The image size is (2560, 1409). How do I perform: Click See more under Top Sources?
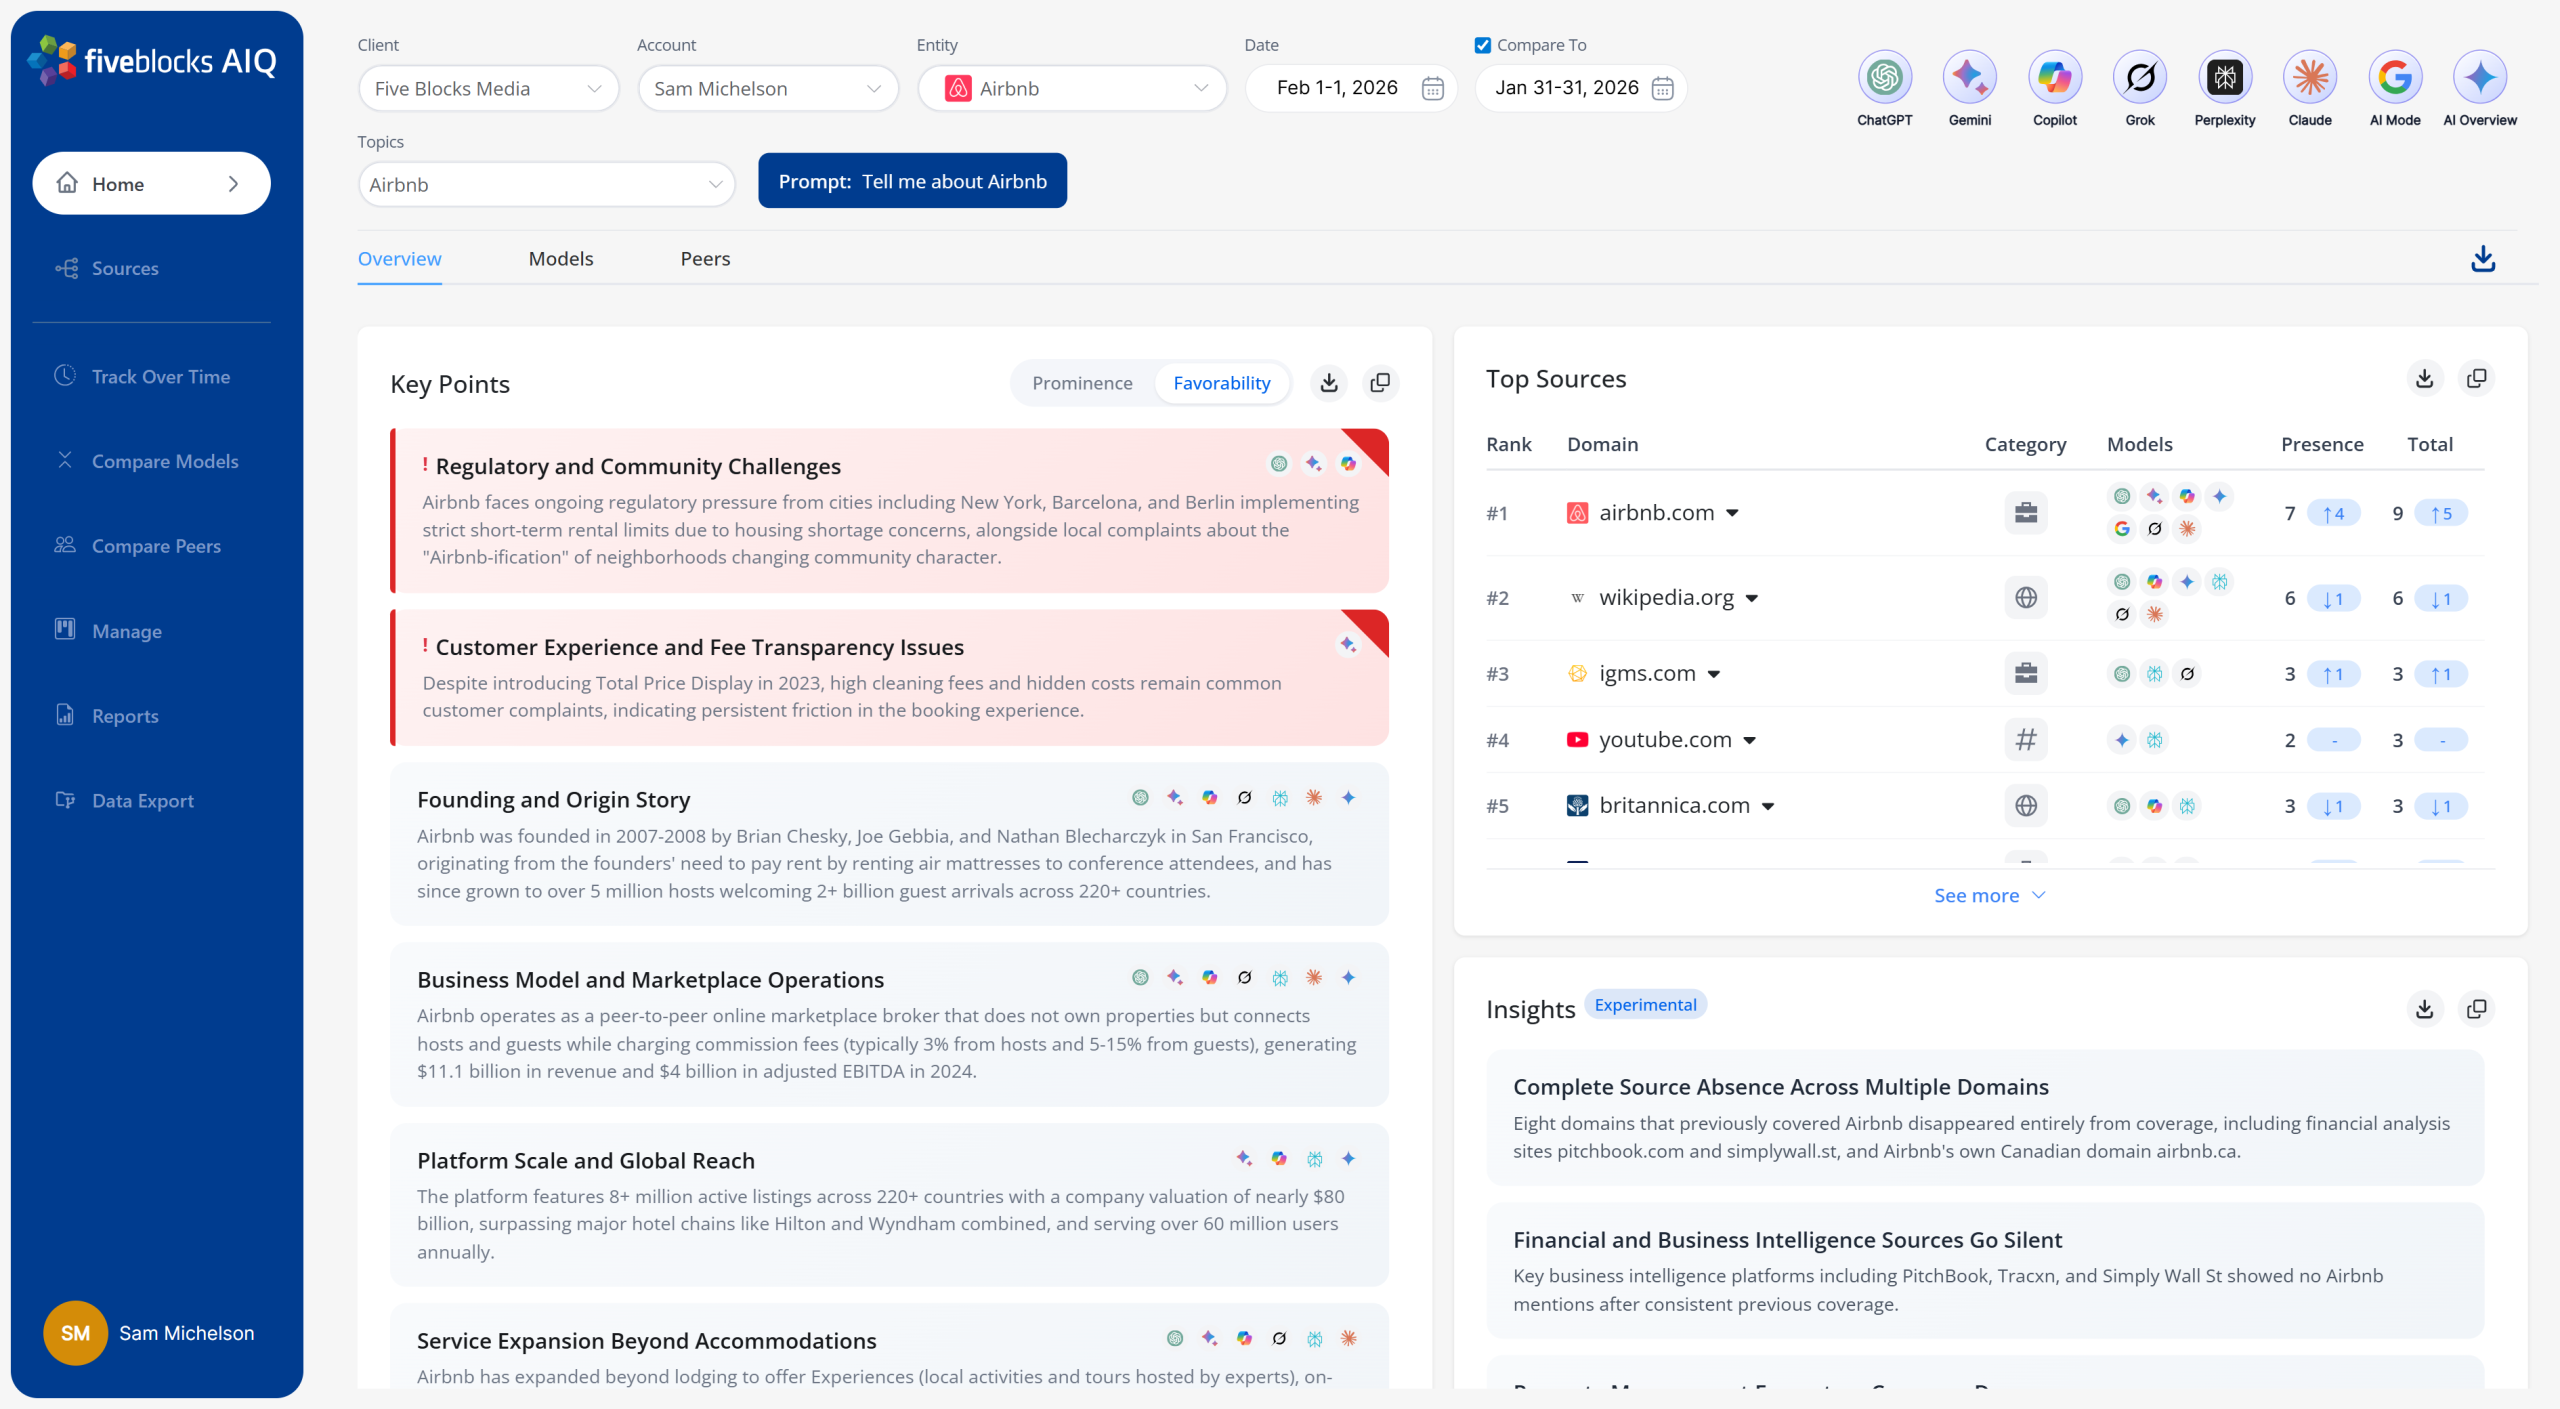coord(1988,896)
